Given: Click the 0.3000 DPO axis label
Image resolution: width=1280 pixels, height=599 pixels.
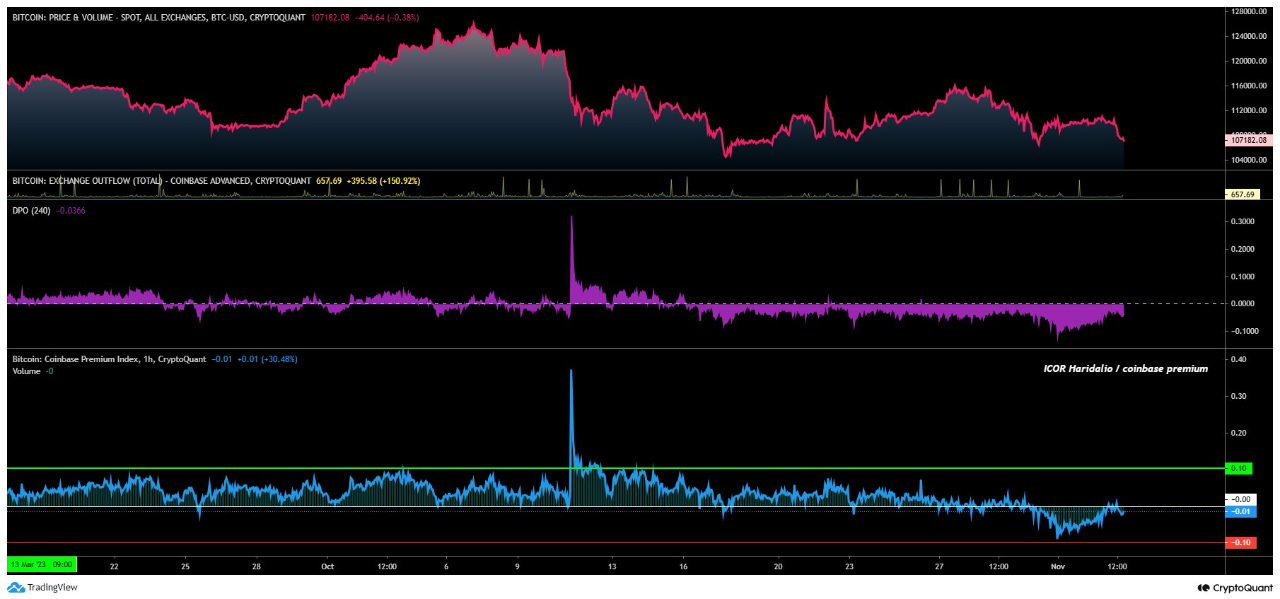Looking at the screenshot, I should (1242, 221).
